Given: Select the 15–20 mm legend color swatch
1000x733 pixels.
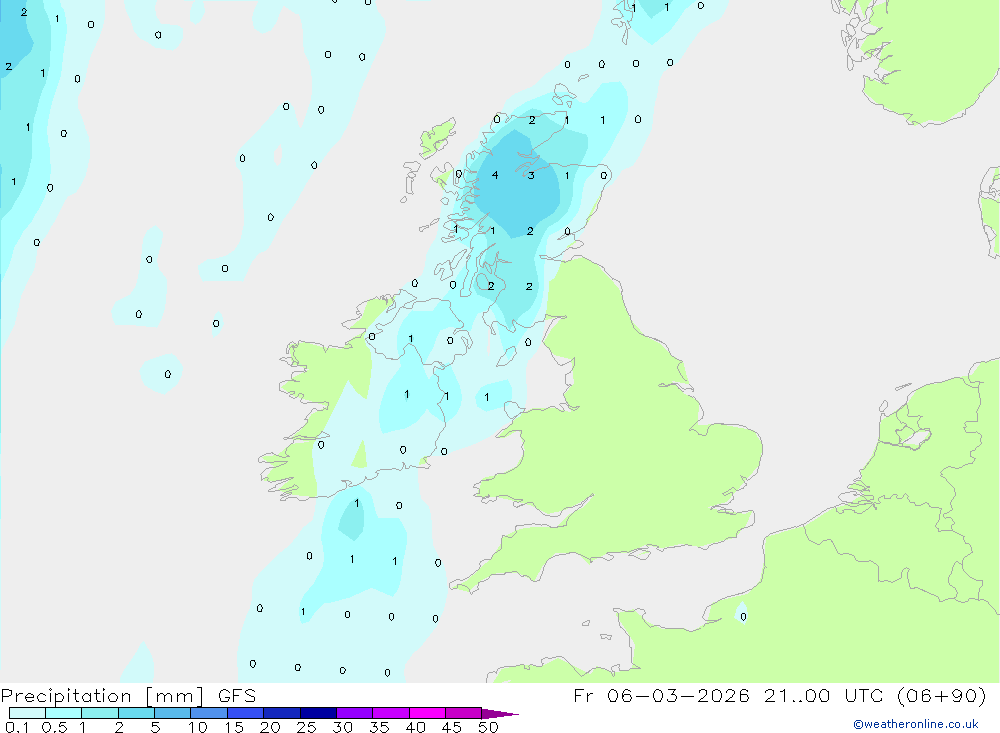Looking at the screenshot, I should [x=246, y=713].
